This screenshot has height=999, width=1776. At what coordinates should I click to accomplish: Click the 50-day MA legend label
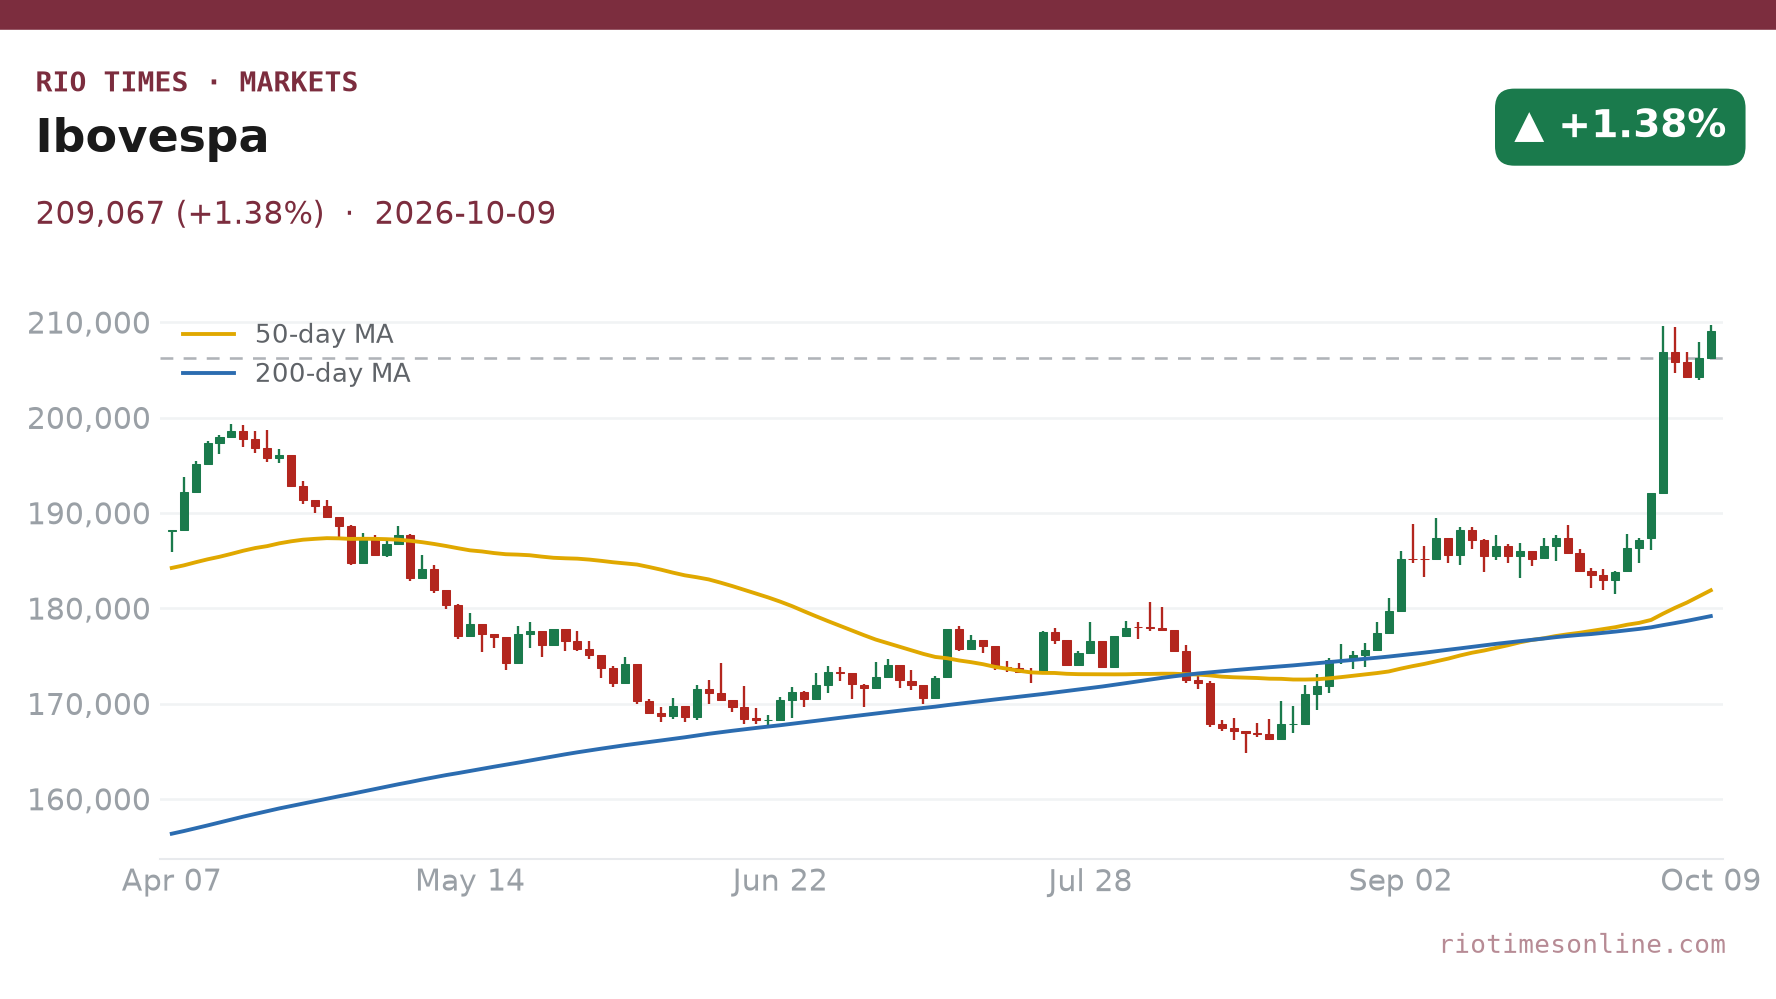point(324,334)
